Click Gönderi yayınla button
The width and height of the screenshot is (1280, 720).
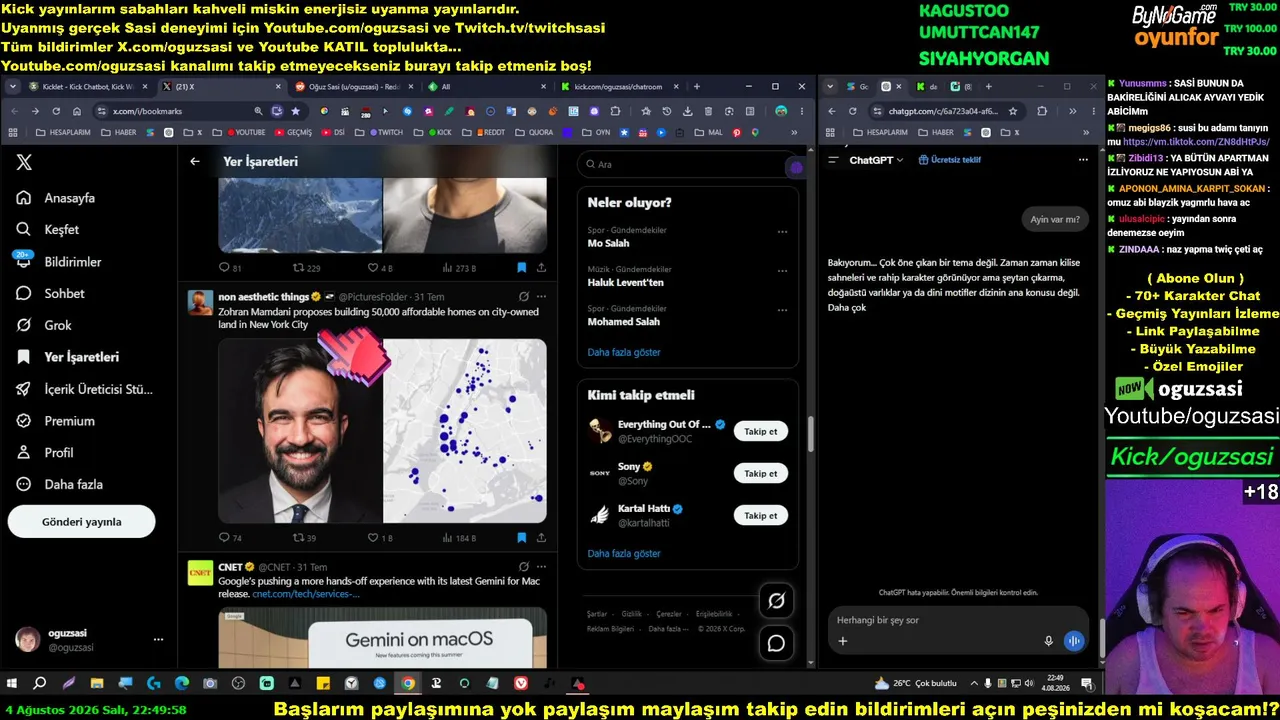(82, 522)
